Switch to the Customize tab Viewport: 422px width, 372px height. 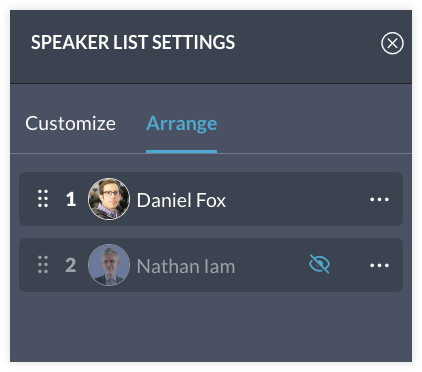click(70, 123)
